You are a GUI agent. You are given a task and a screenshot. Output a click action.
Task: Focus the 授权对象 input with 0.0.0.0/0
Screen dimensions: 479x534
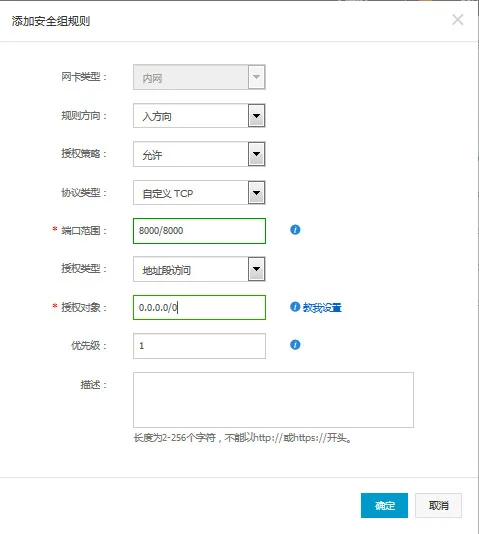199,308
